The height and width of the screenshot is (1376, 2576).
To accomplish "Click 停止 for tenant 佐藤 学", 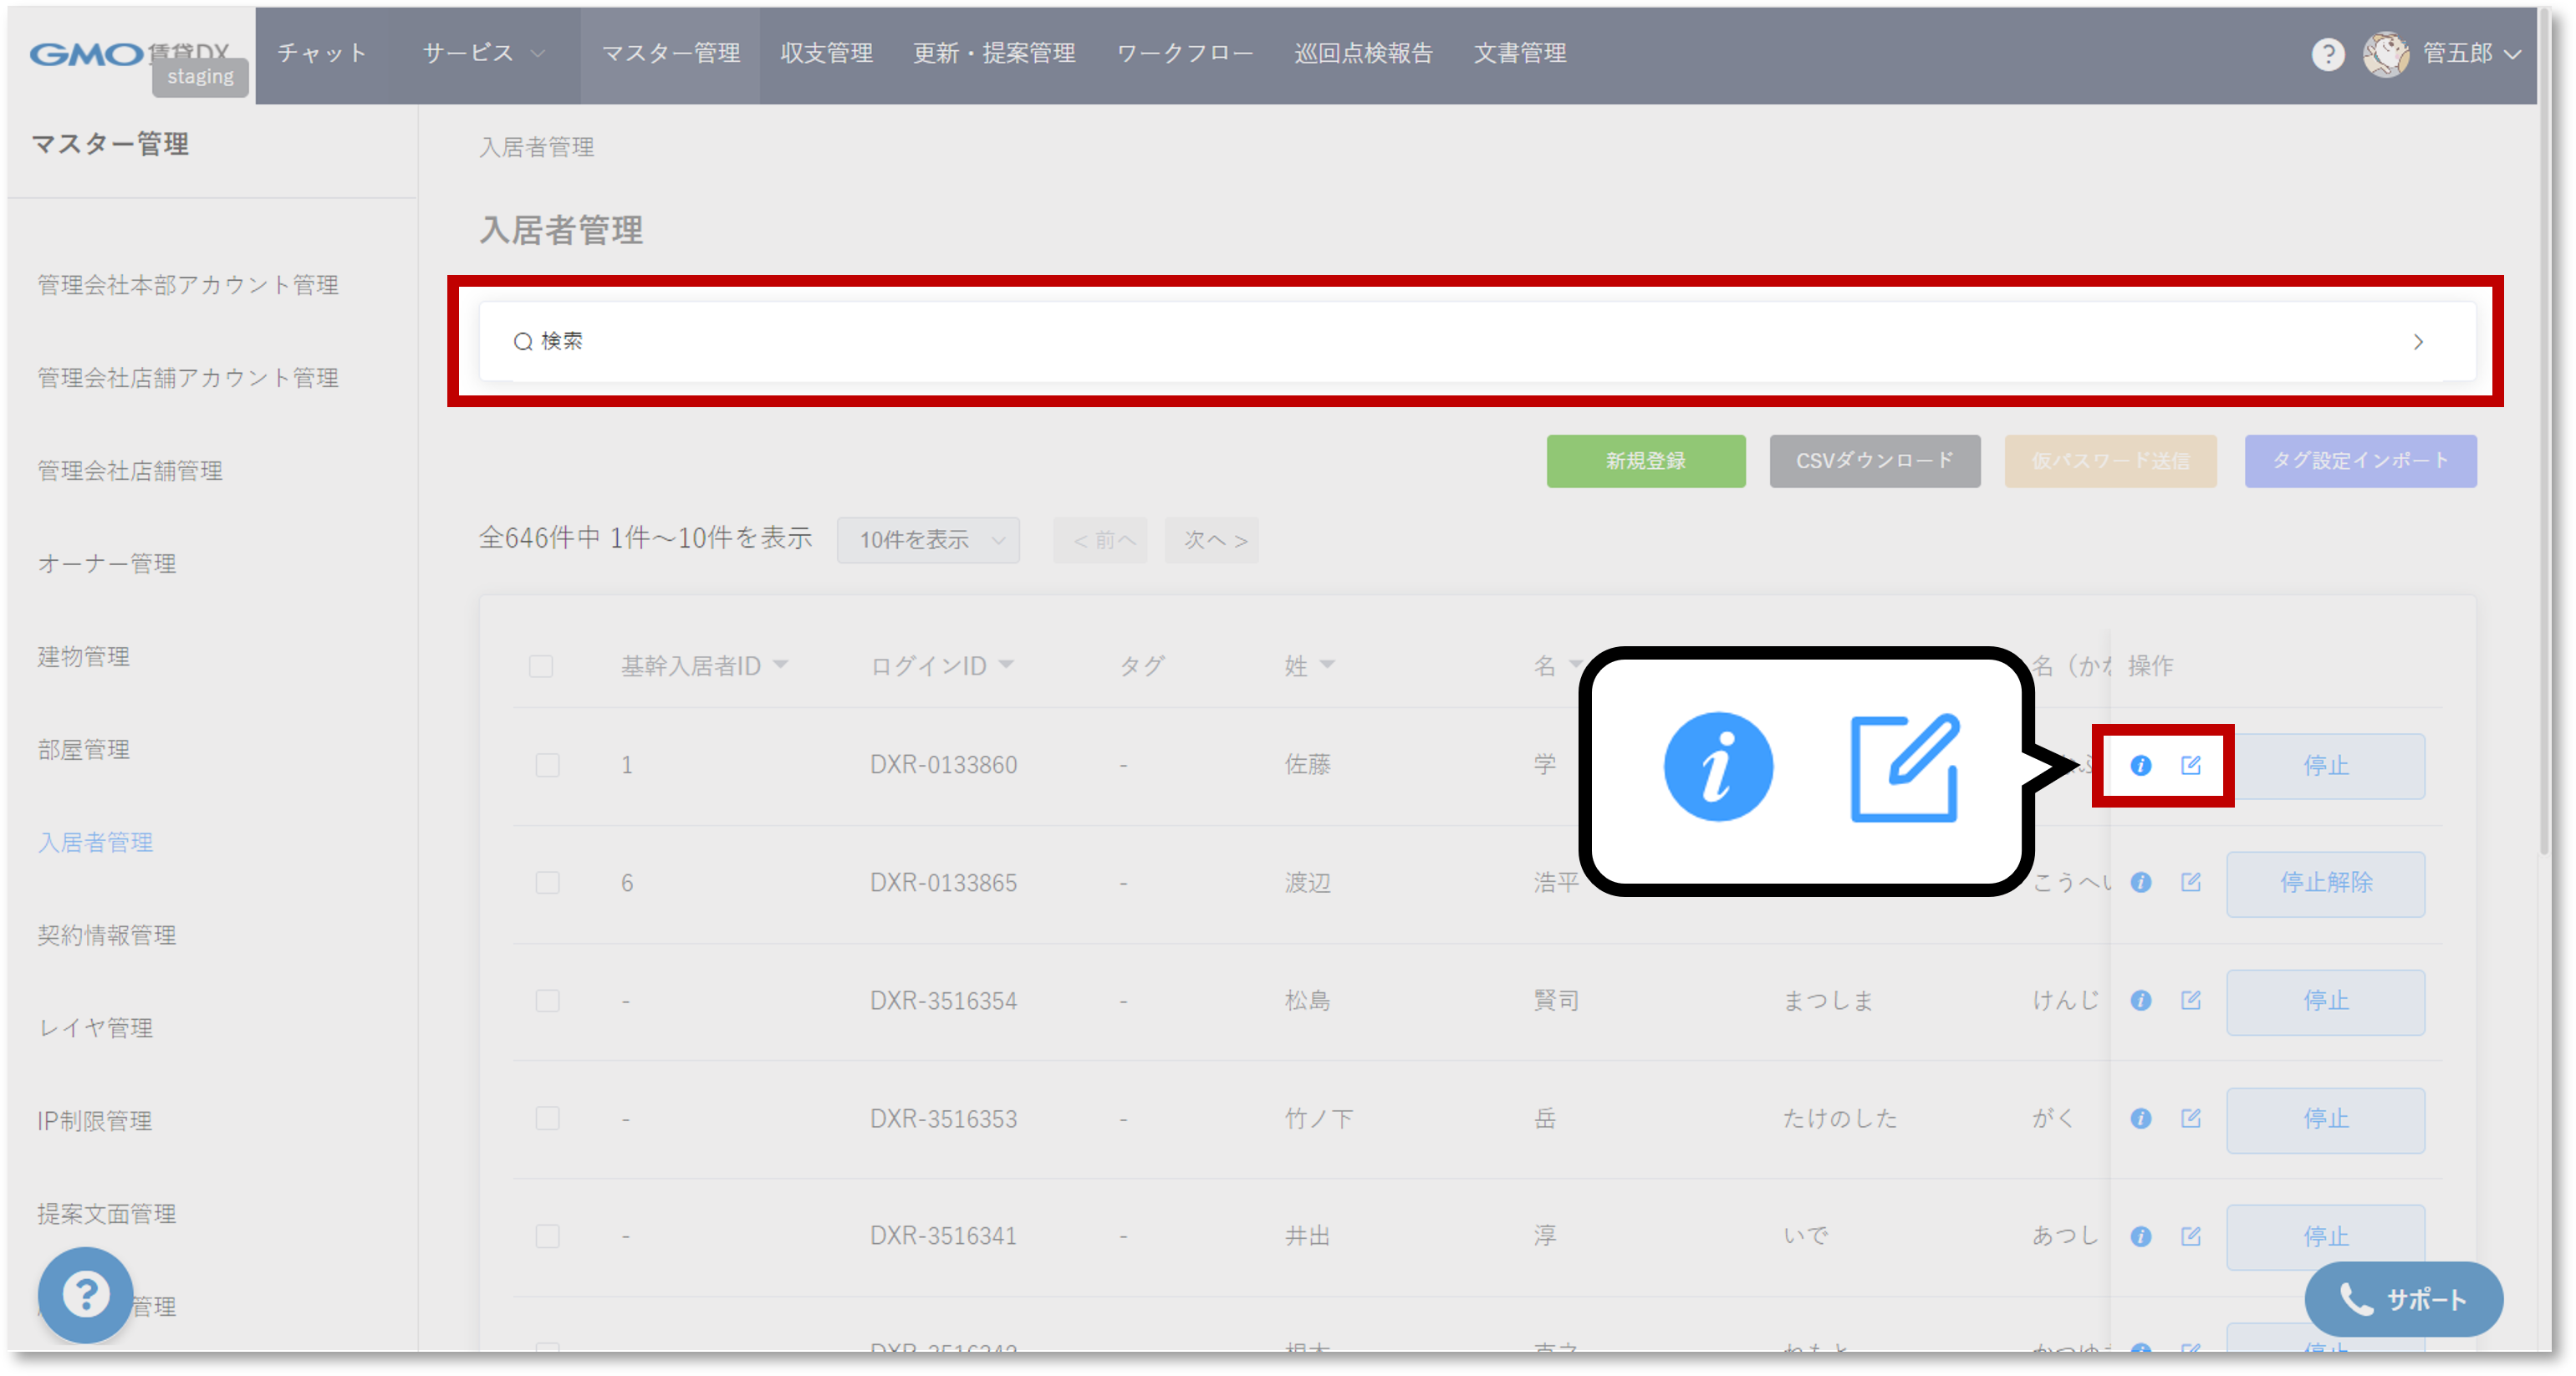I will pos(2325,766).
